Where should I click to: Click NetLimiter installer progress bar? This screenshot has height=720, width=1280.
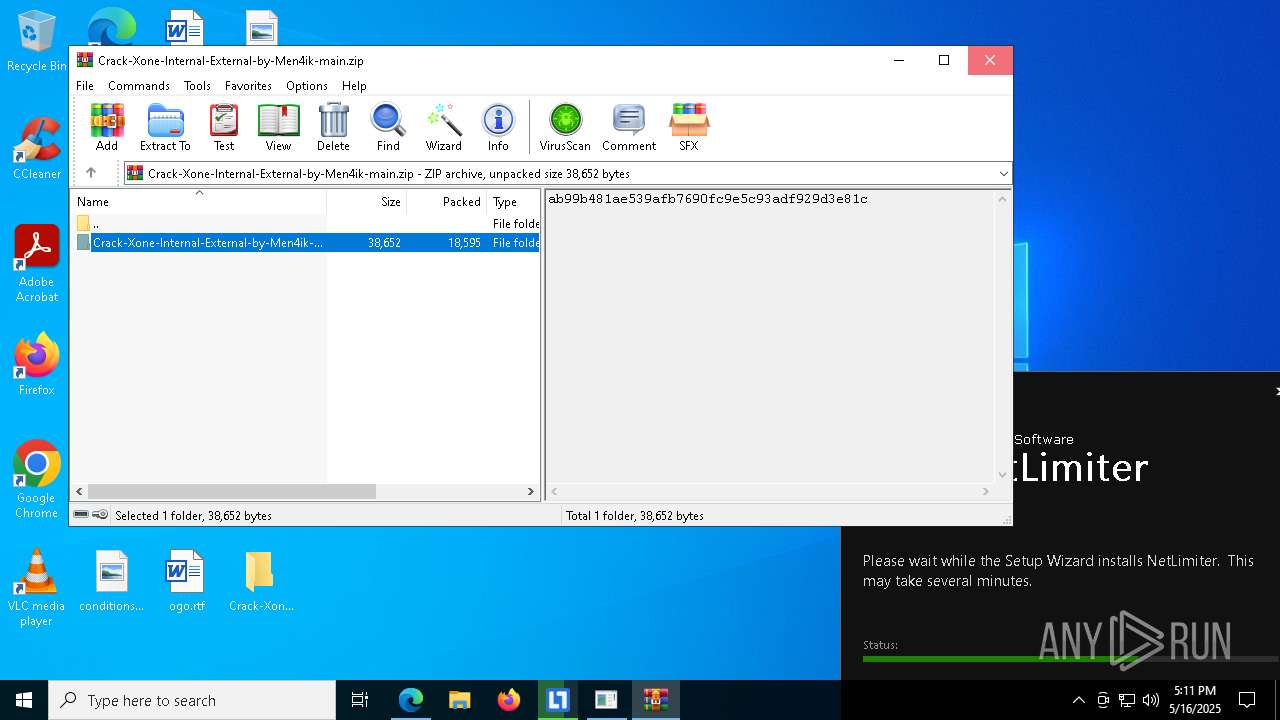click(1070, 659)
